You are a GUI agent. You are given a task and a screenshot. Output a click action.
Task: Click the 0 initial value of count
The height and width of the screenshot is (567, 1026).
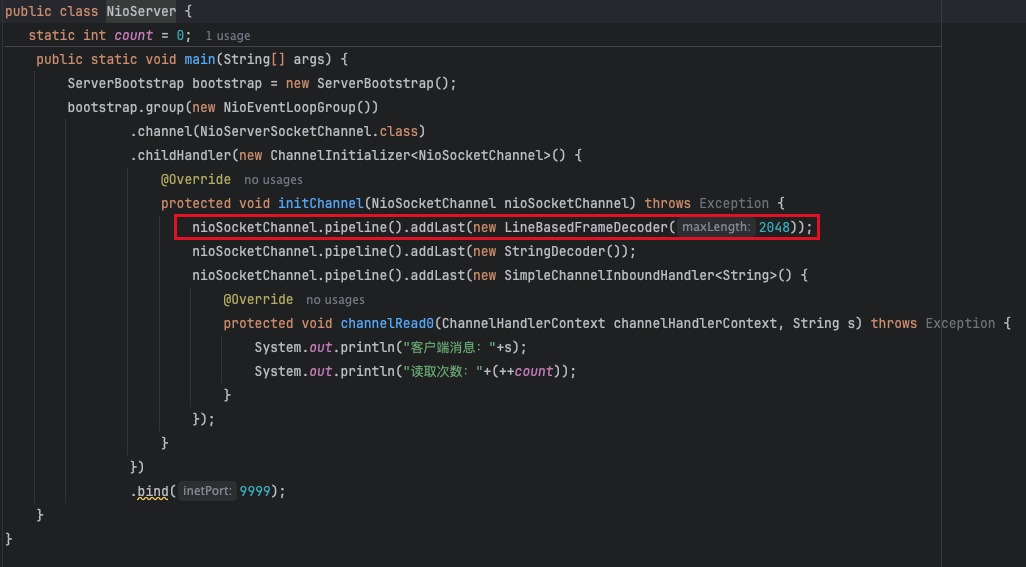(x=180, y=35)
